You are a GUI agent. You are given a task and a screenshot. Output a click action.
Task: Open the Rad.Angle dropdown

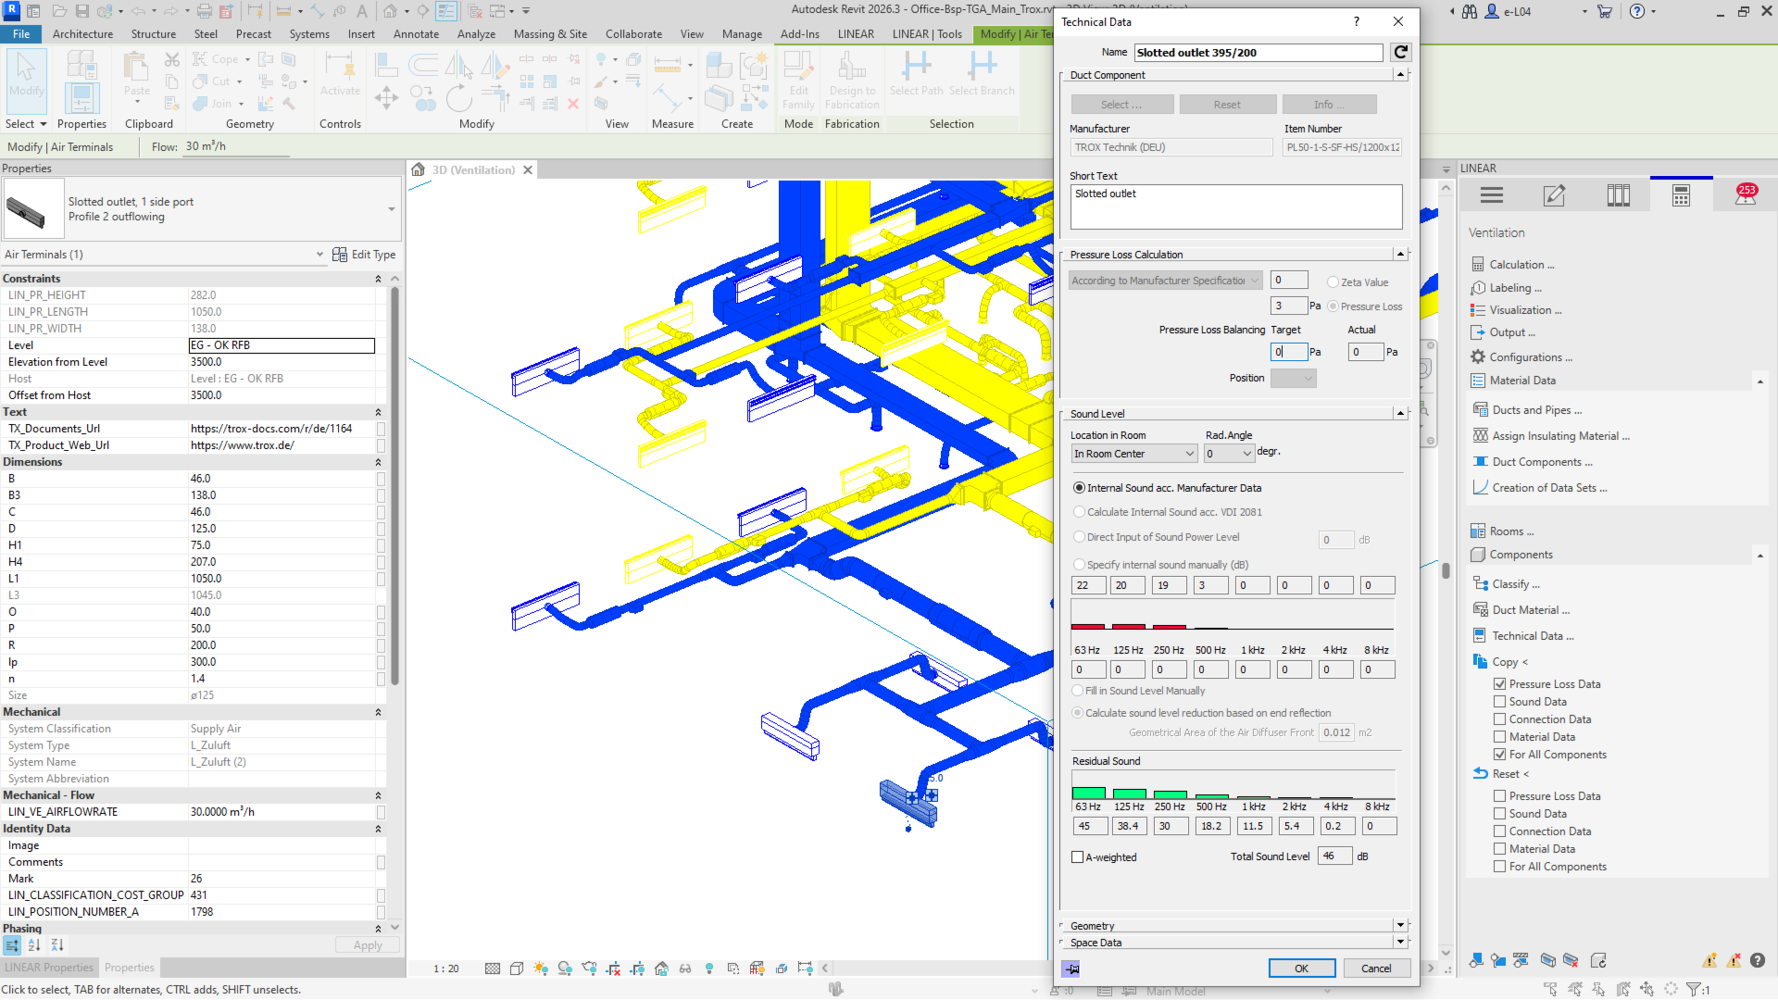[1228, 454]
